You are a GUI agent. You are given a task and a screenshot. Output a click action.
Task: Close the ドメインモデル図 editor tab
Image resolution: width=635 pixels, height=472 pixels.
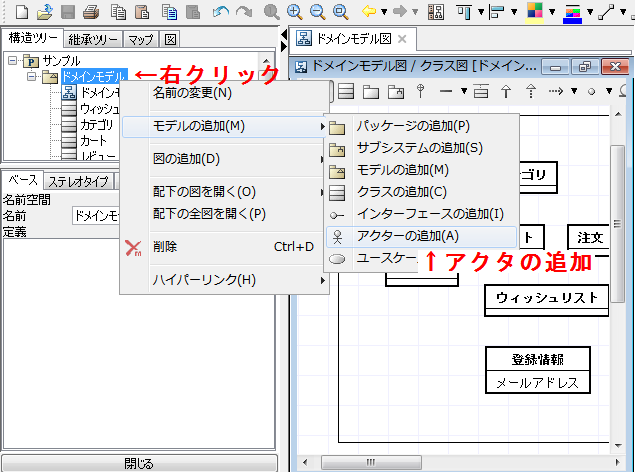pyautogui.click(x=401, y=40)
